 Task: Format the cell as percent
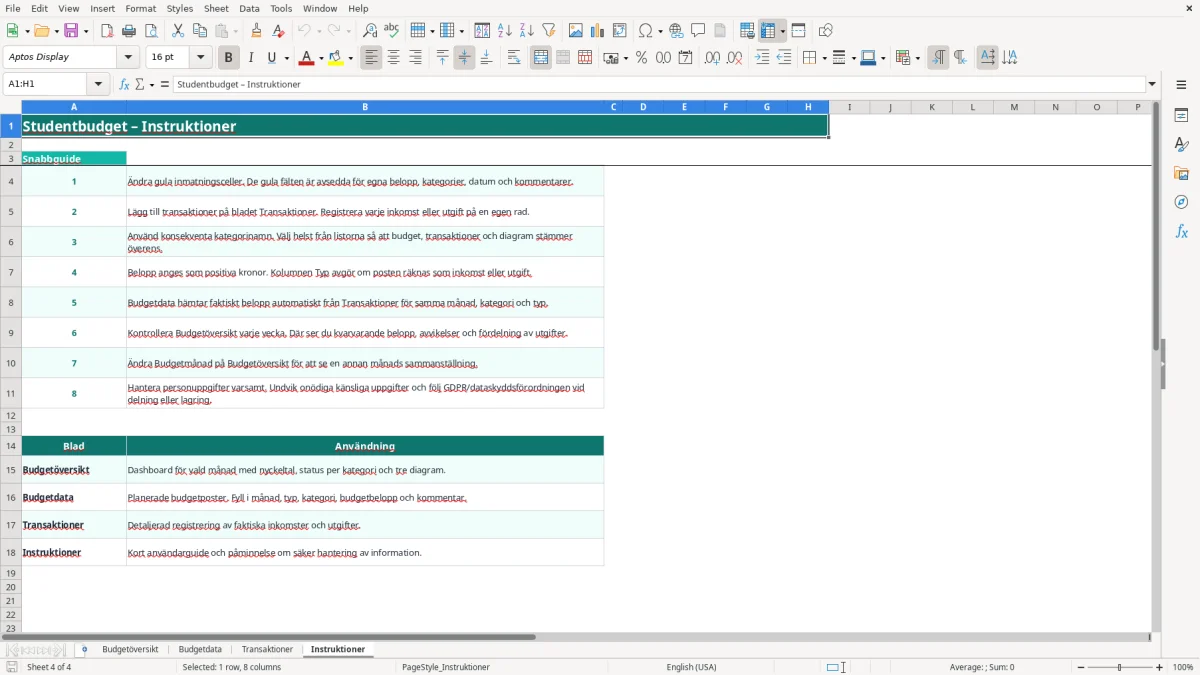pos(641,58)
